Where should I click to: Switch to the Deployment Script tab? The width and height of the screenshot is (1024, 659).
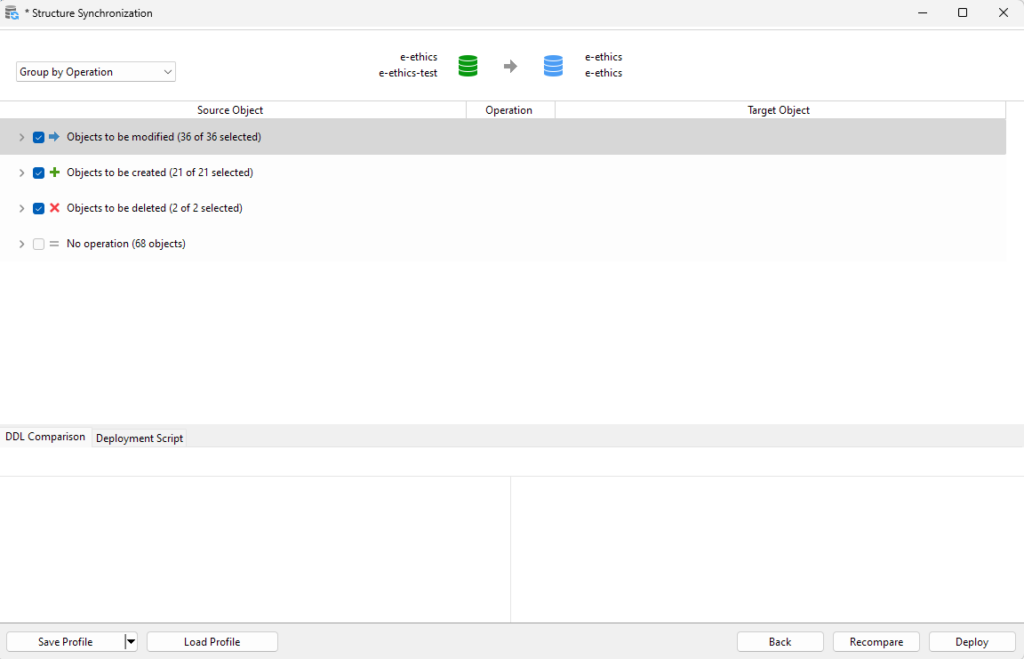pyautogui.click(x=139, y=438)
